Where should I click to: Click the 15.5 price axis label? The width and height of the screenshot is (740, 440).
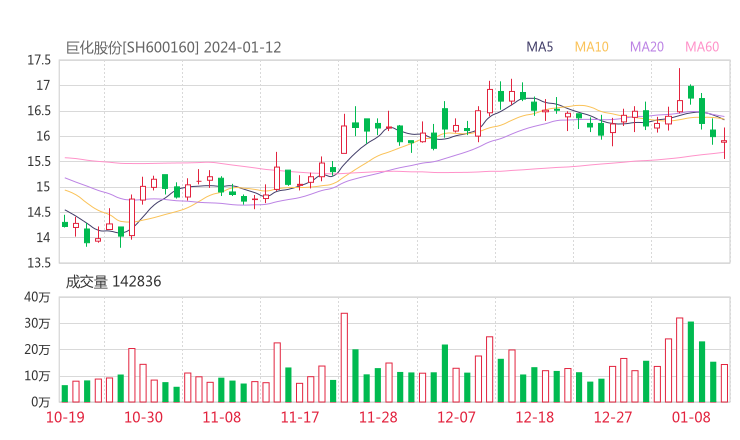pyautogui.click(x=39, y=162)
